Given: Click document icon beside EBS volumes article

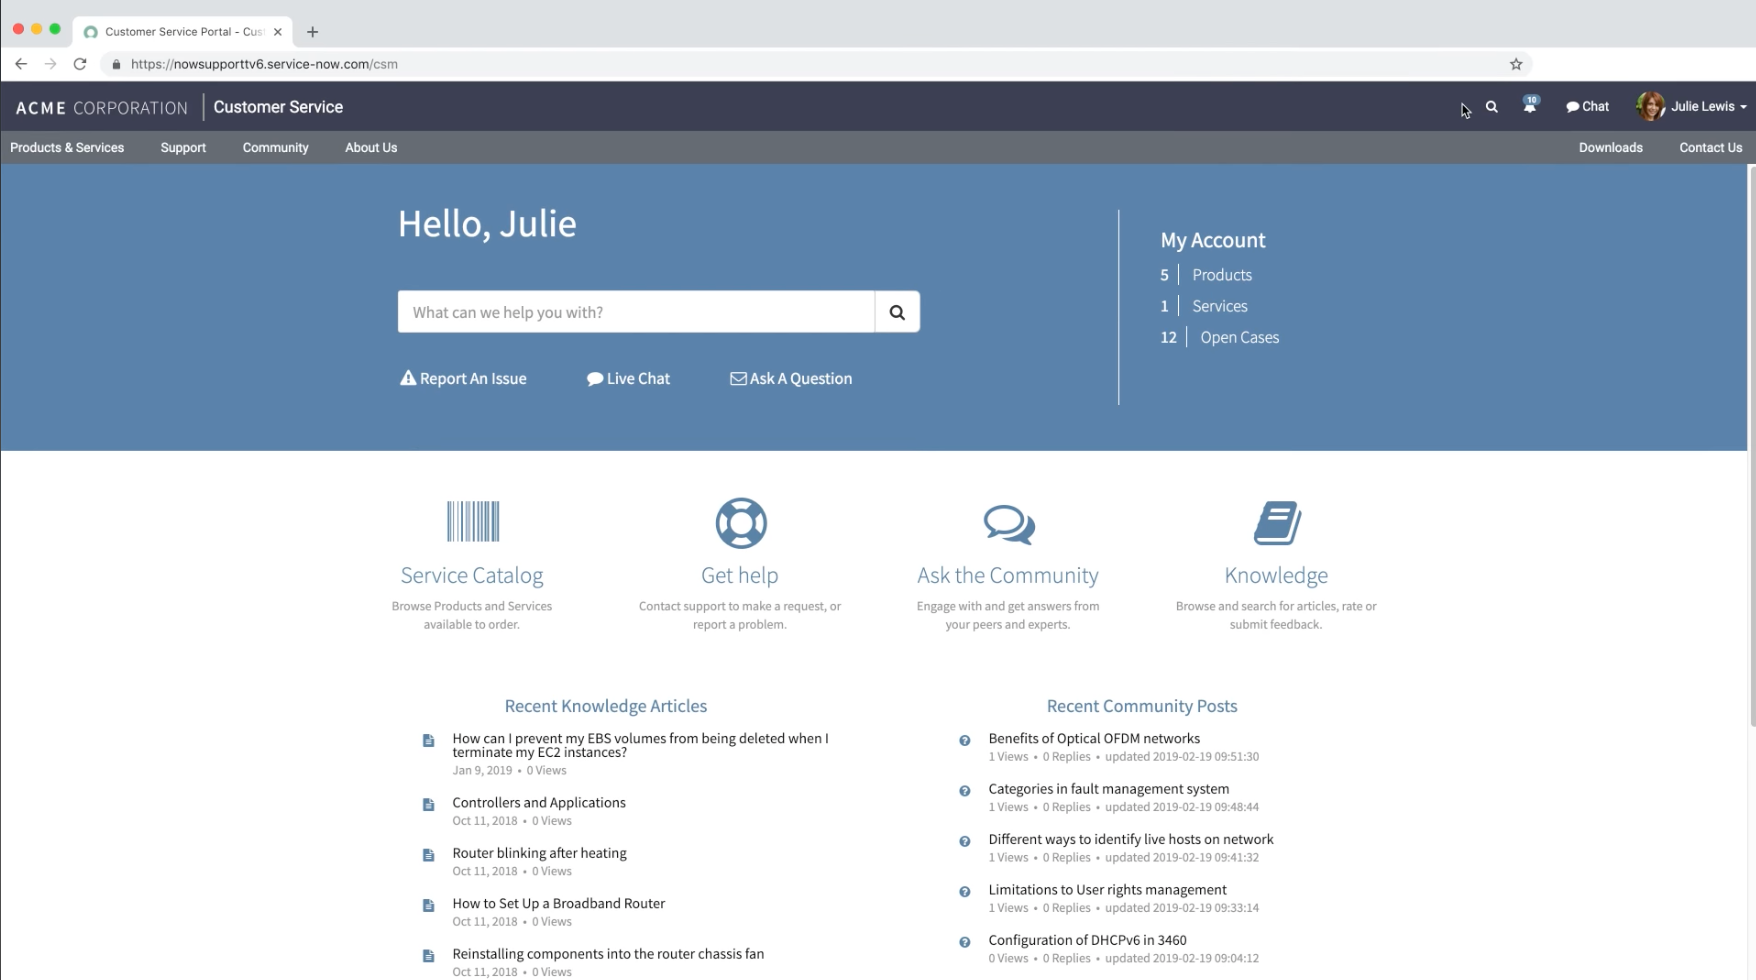Looking at the screenshot, I should coord(428,740).
